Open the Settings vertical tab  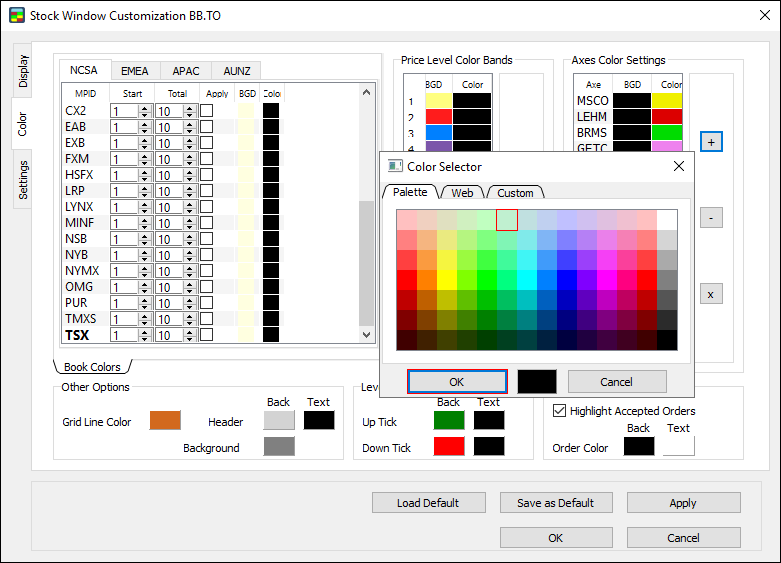click(23, 180)
